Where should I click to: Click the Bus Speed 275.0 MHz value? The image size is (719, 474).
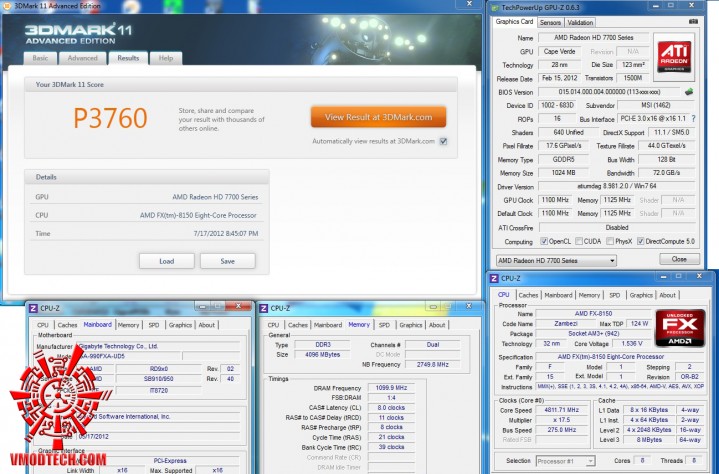click(x=561, y=430)
